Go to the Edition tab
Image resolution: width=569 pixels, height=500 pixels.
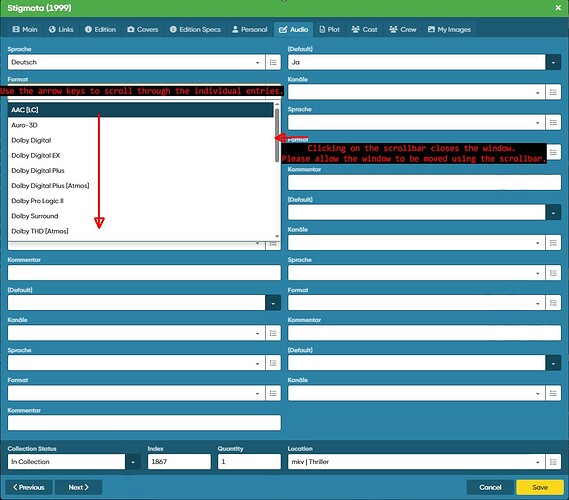pos(101,29)
